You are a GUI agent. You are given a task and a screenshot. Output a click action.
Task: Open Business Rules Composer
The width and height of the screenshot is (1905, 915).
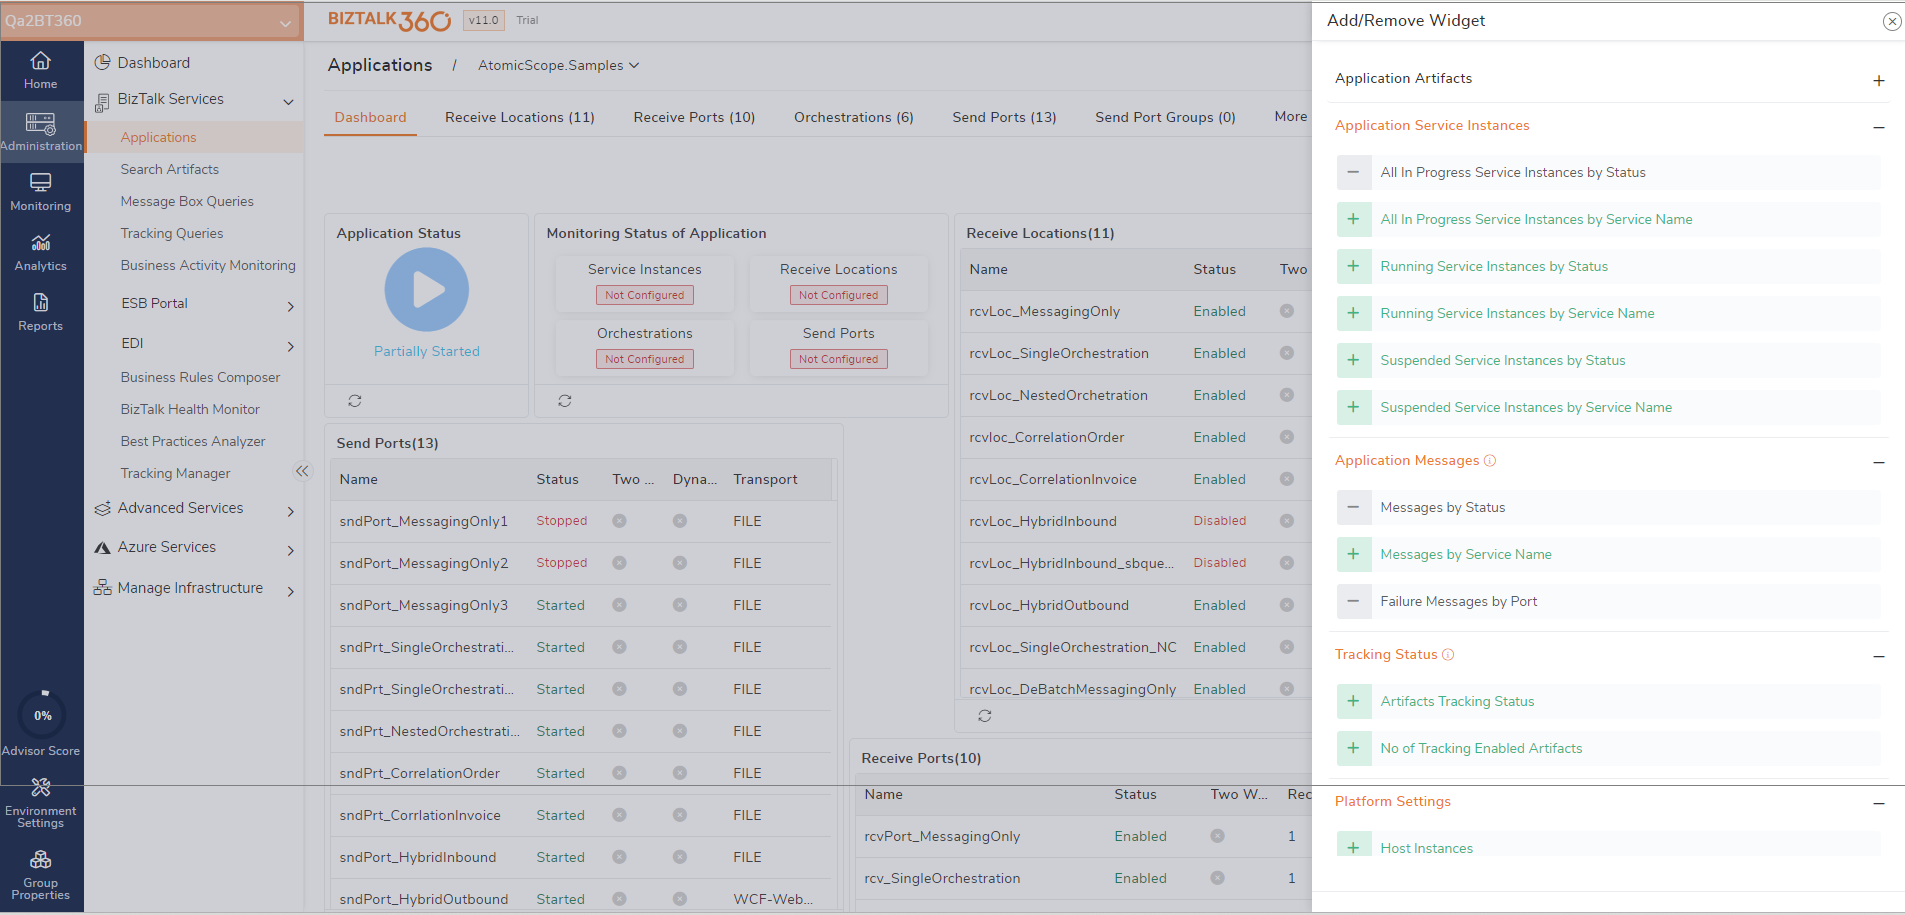(x=200, y=377)
